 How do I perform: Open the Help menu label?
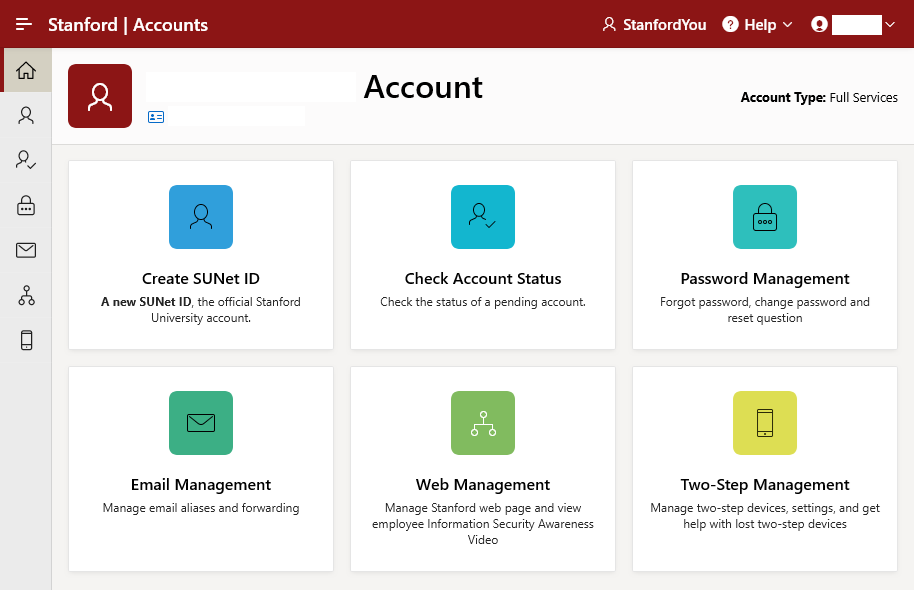coord(760,25)
